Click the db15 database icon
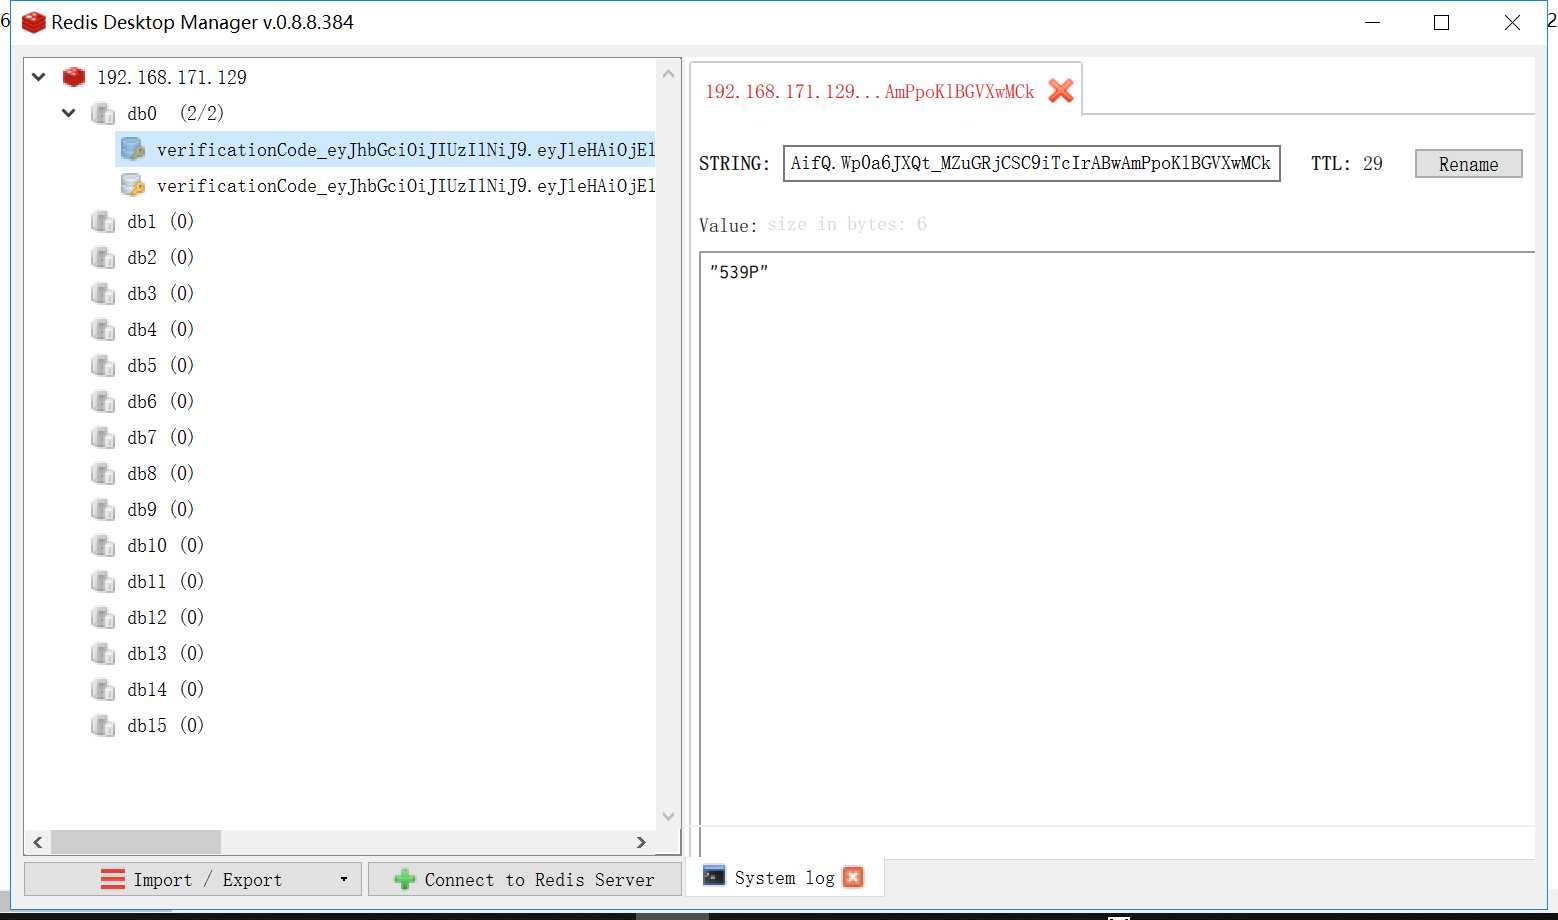 pos(103,725)
